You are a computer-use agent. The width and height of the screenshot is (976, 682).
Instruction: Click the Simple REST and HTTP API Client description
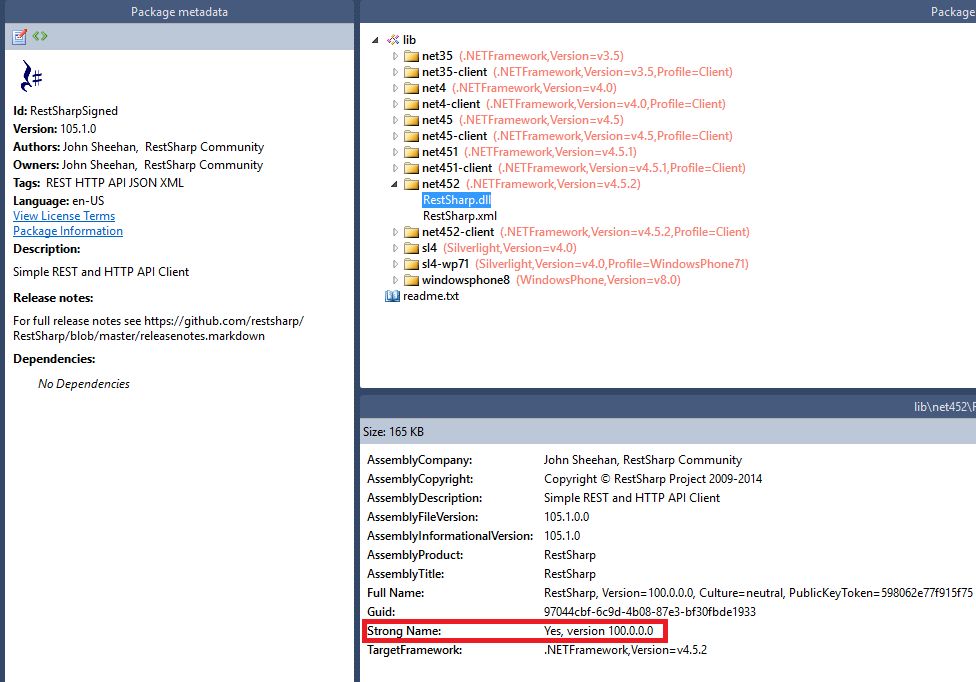[101, 272]
